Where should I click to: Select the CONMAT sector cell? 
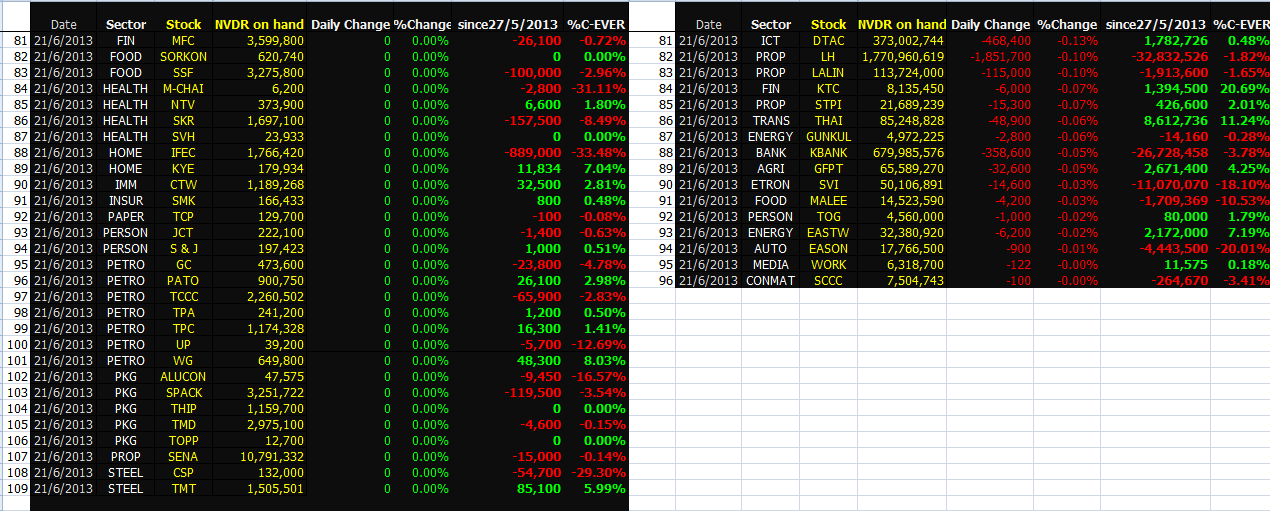[771, 281]
